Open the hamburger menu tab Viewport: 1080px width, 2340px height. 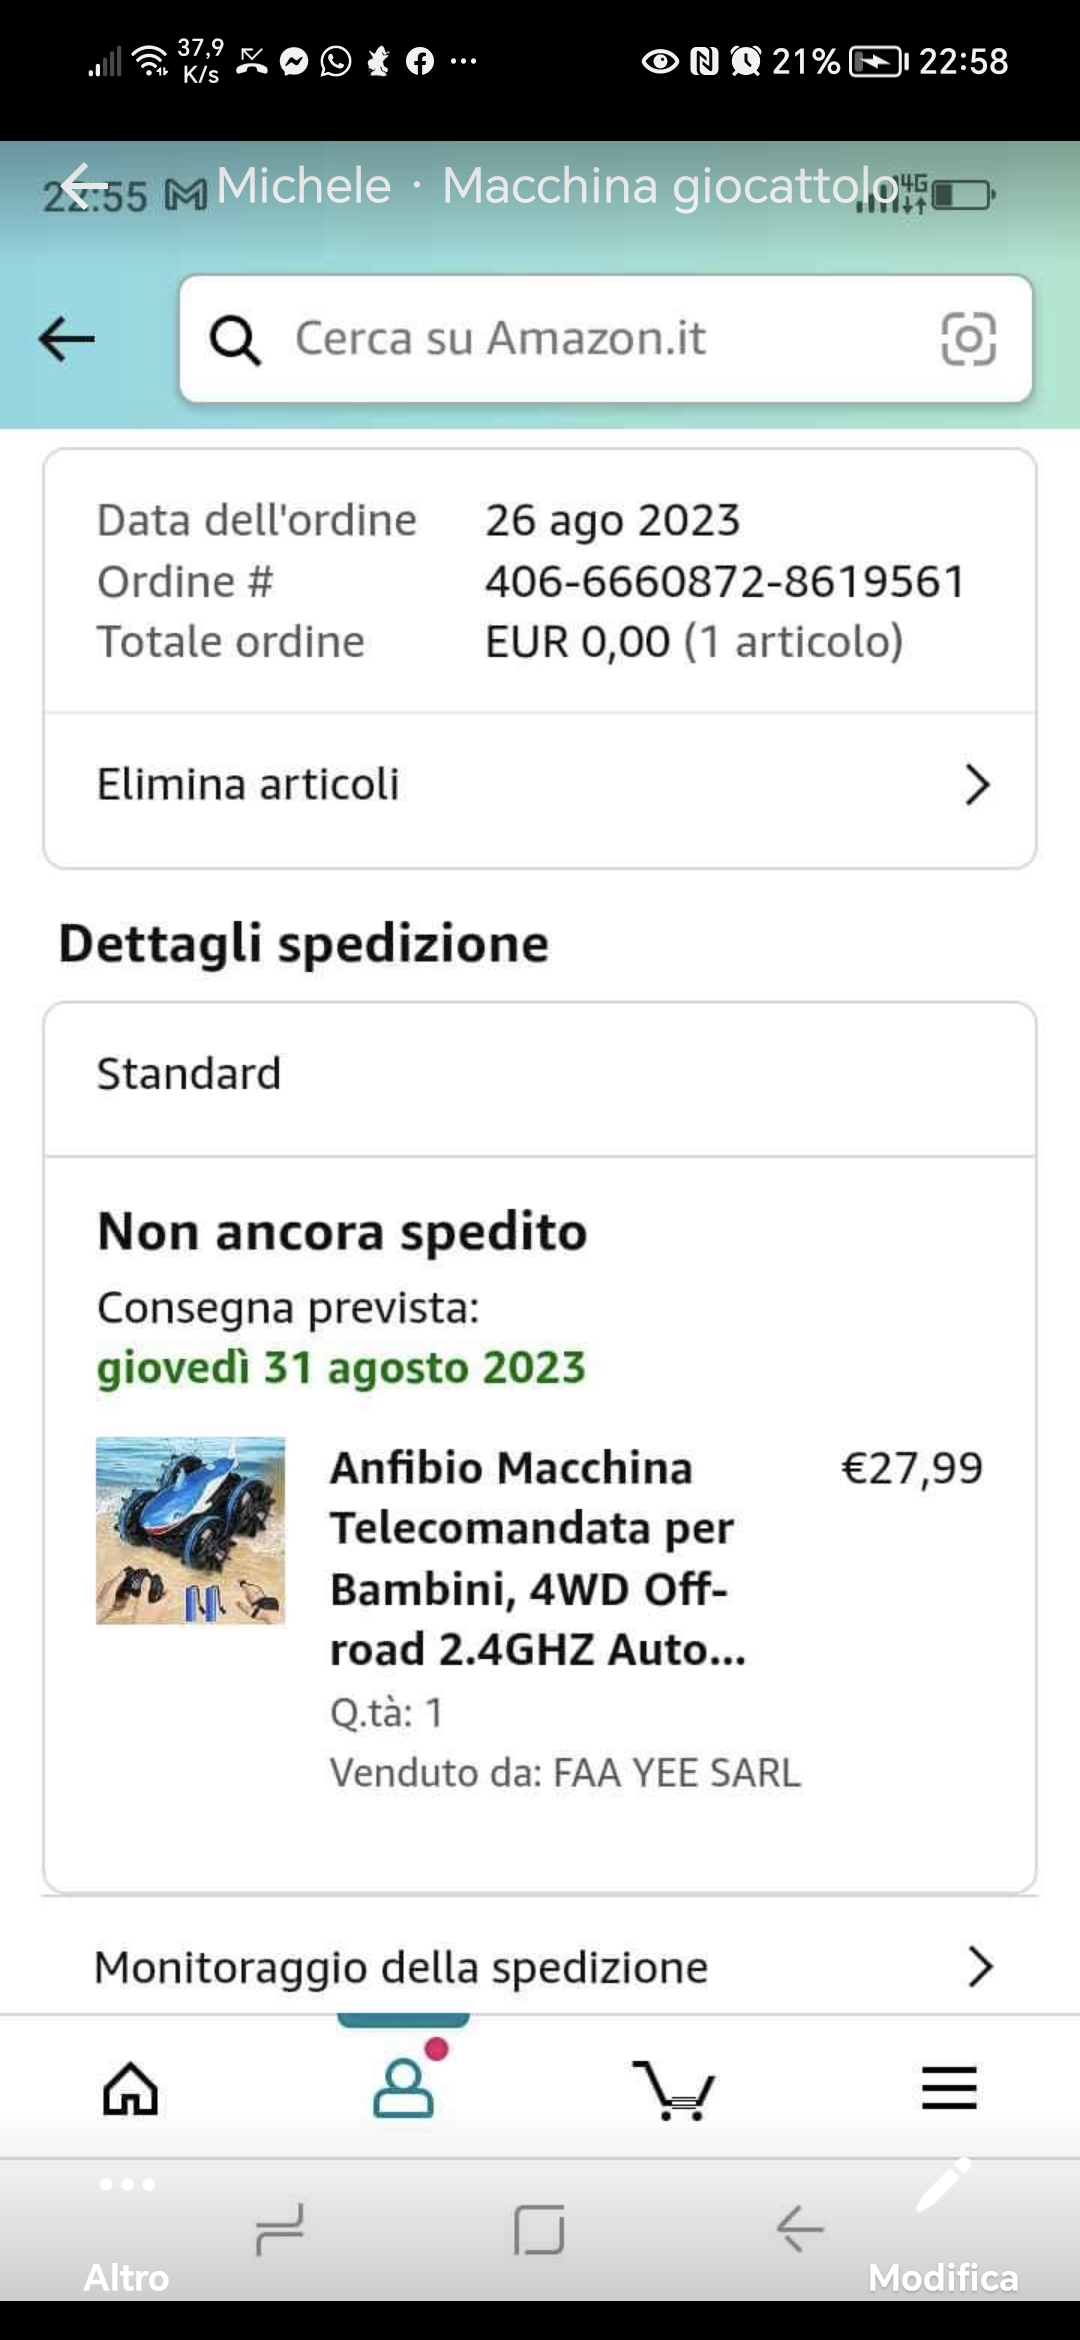point(948,2088)
